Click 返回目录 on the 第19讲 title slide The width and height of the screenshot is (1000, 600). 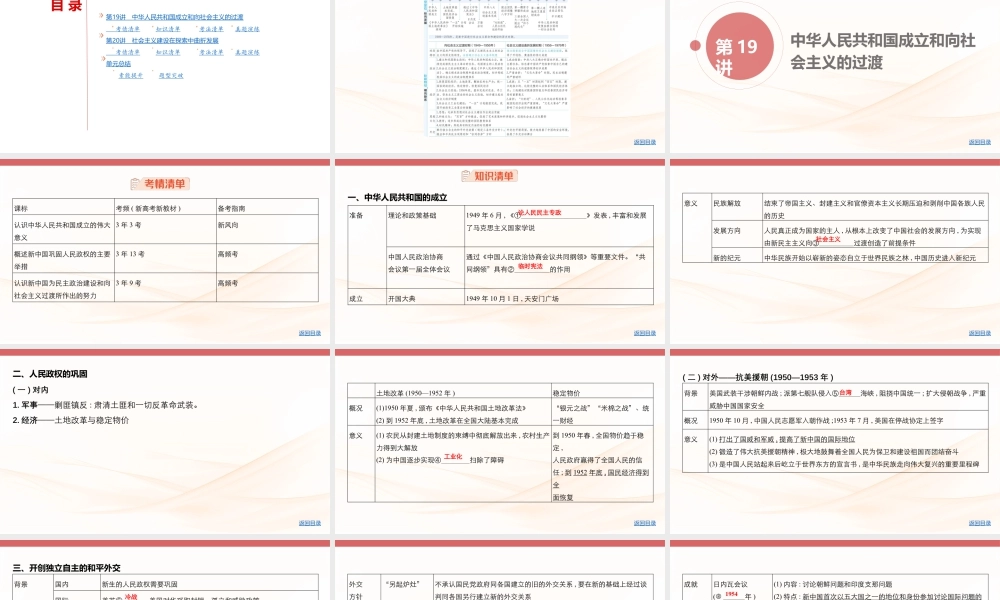(980, 142)
